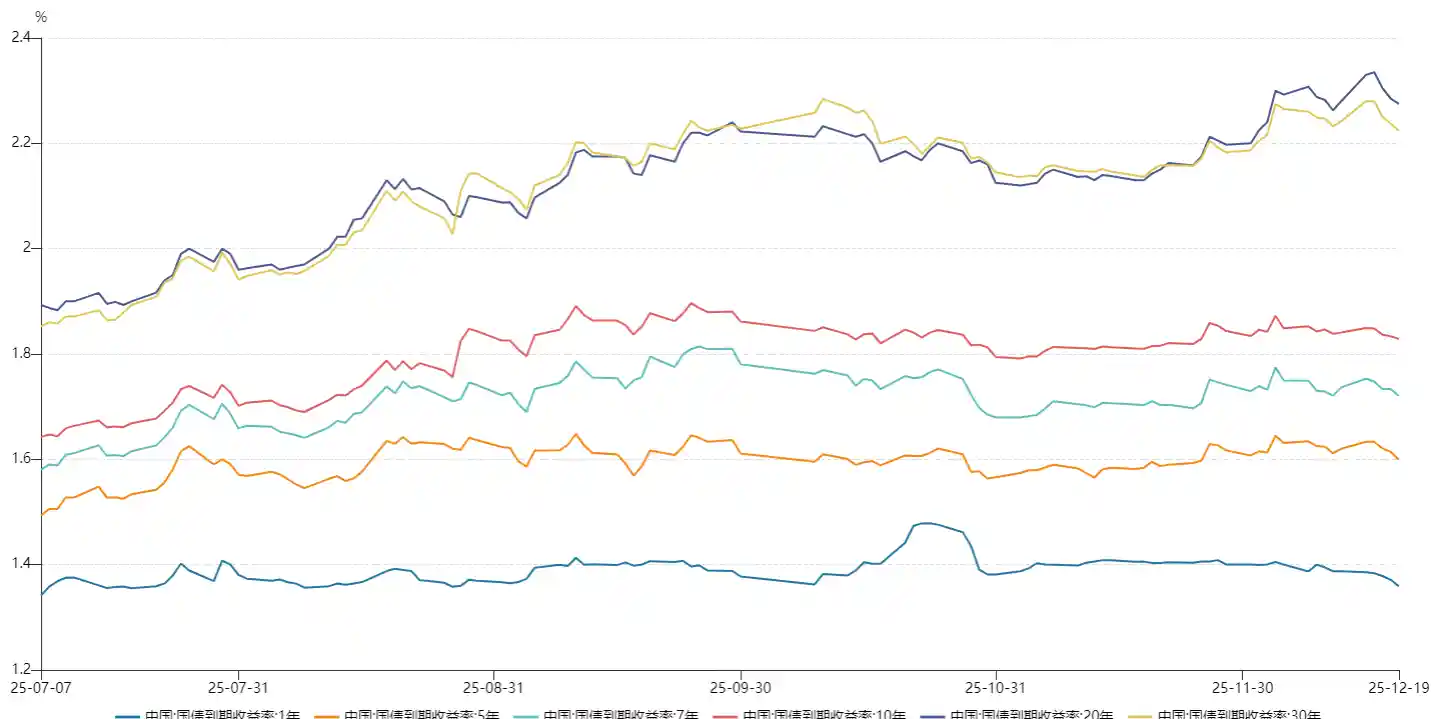The width and height of the screenshot is (1431, 719).
Task: Click the 2.4 value on the y-axis
Action: [20, 38]
